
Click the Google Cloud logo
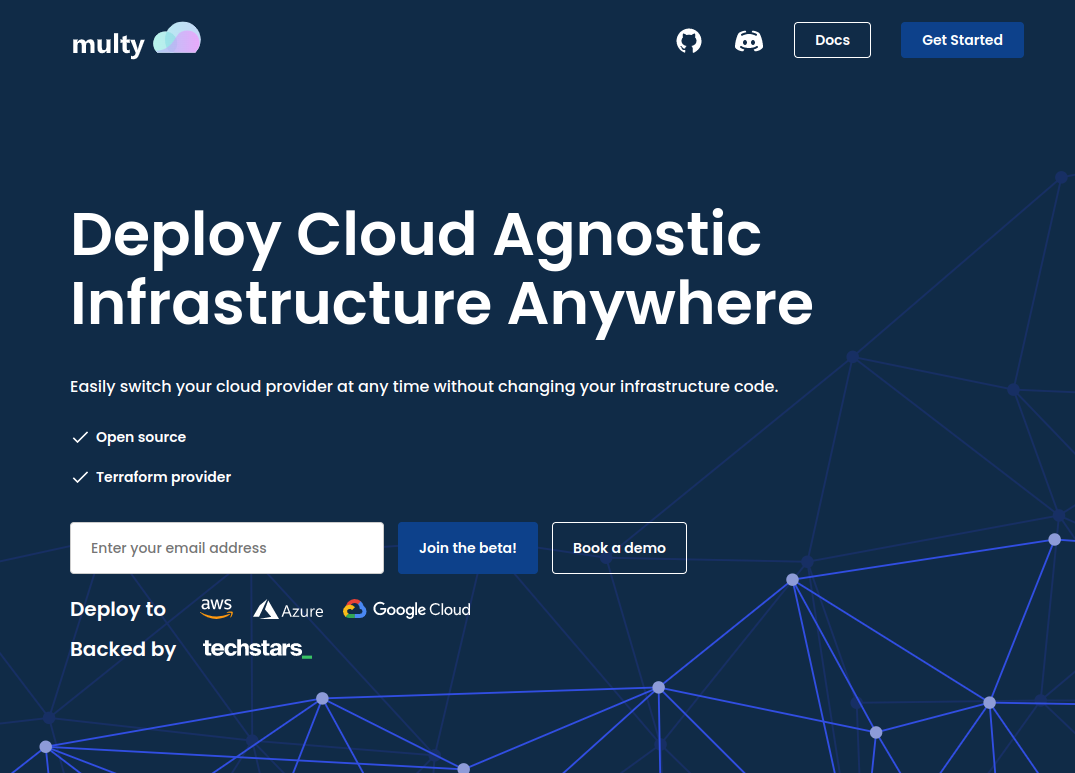pos(407,609)
